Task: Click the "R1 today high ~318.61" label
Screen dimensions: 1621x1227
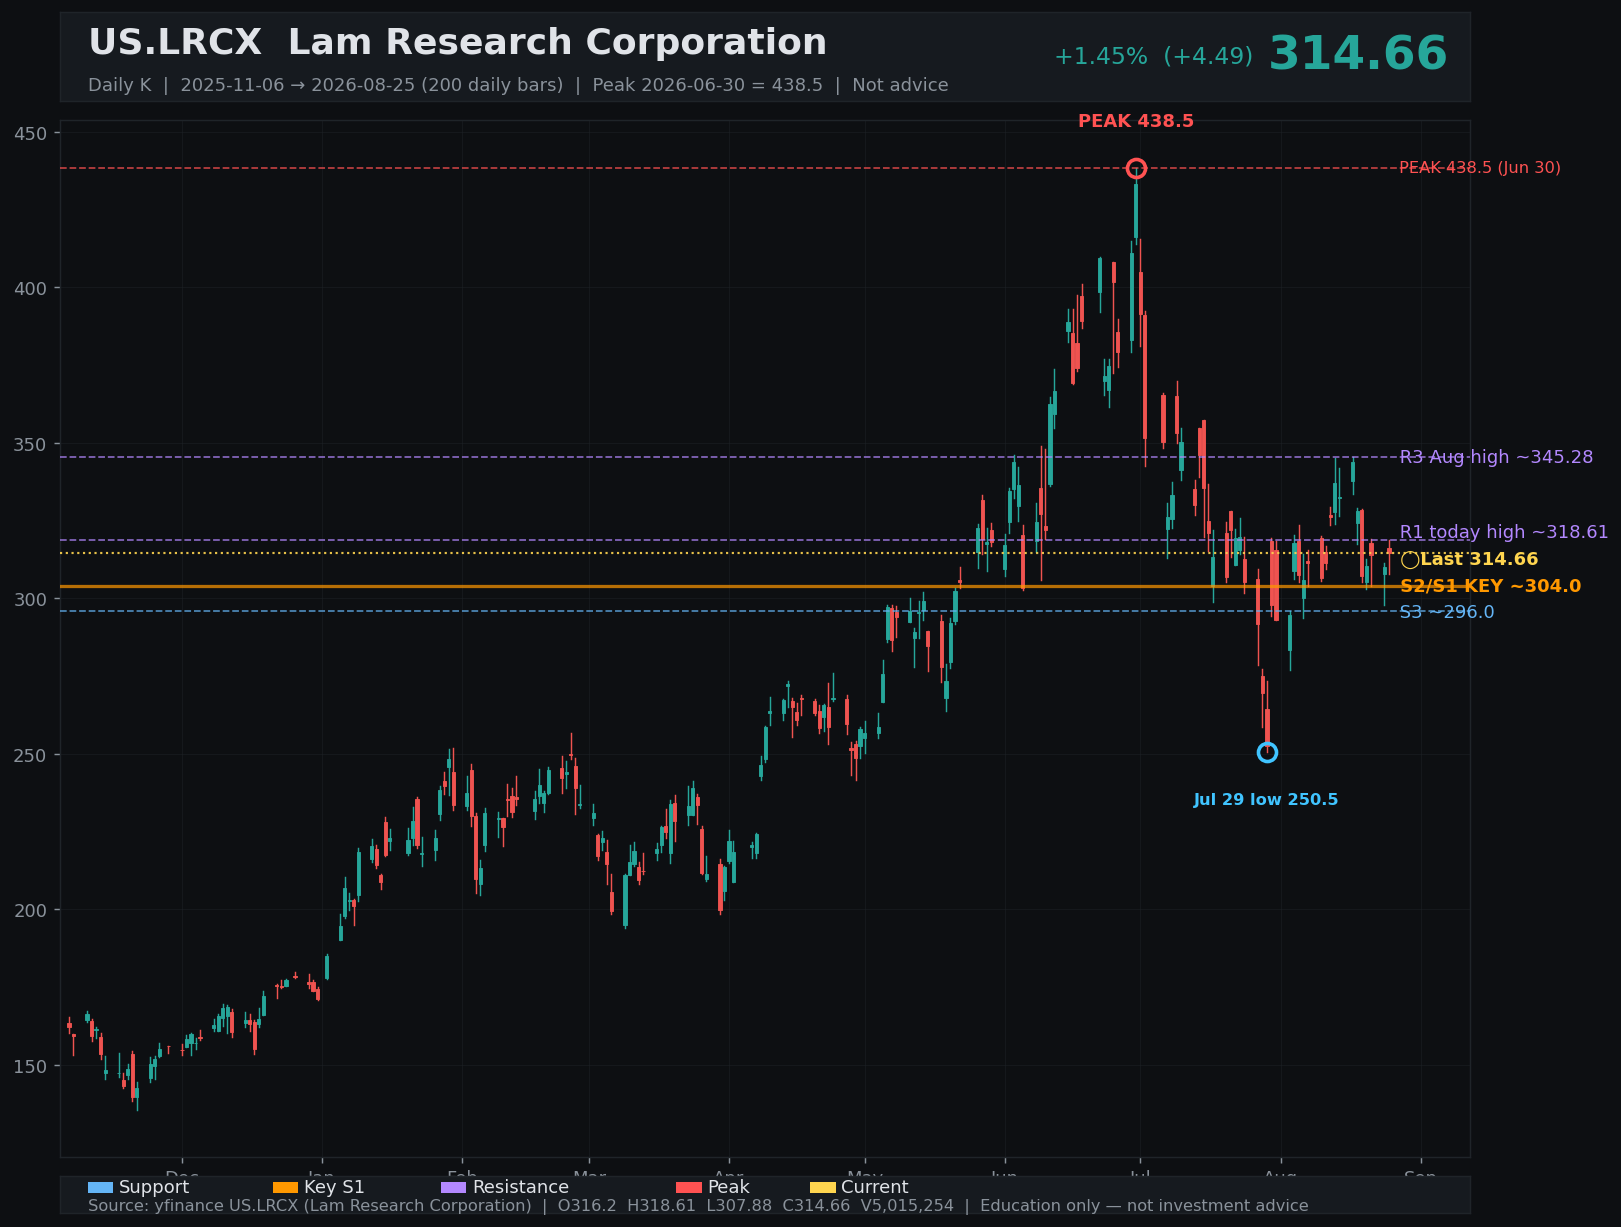Action: 1504,532
